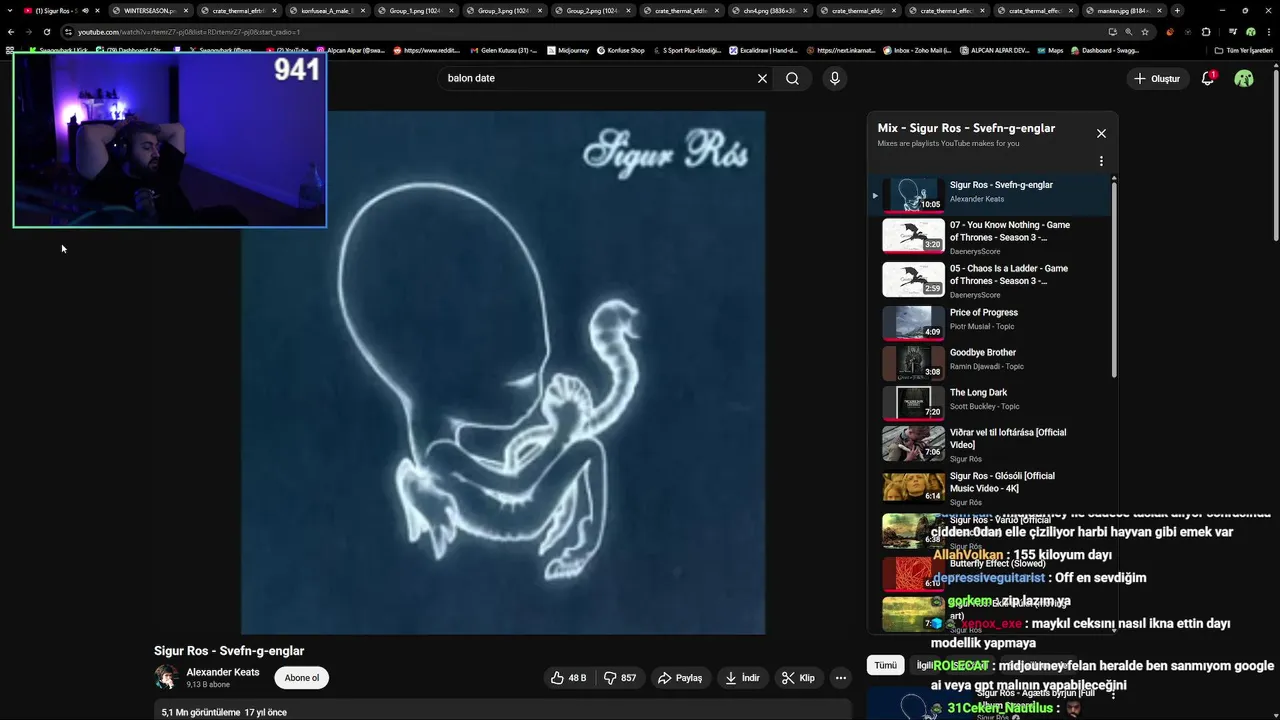This screenshot has height=720, width=1280.
Task: Like the video with 48 B likes
Action: coord(568,678)
